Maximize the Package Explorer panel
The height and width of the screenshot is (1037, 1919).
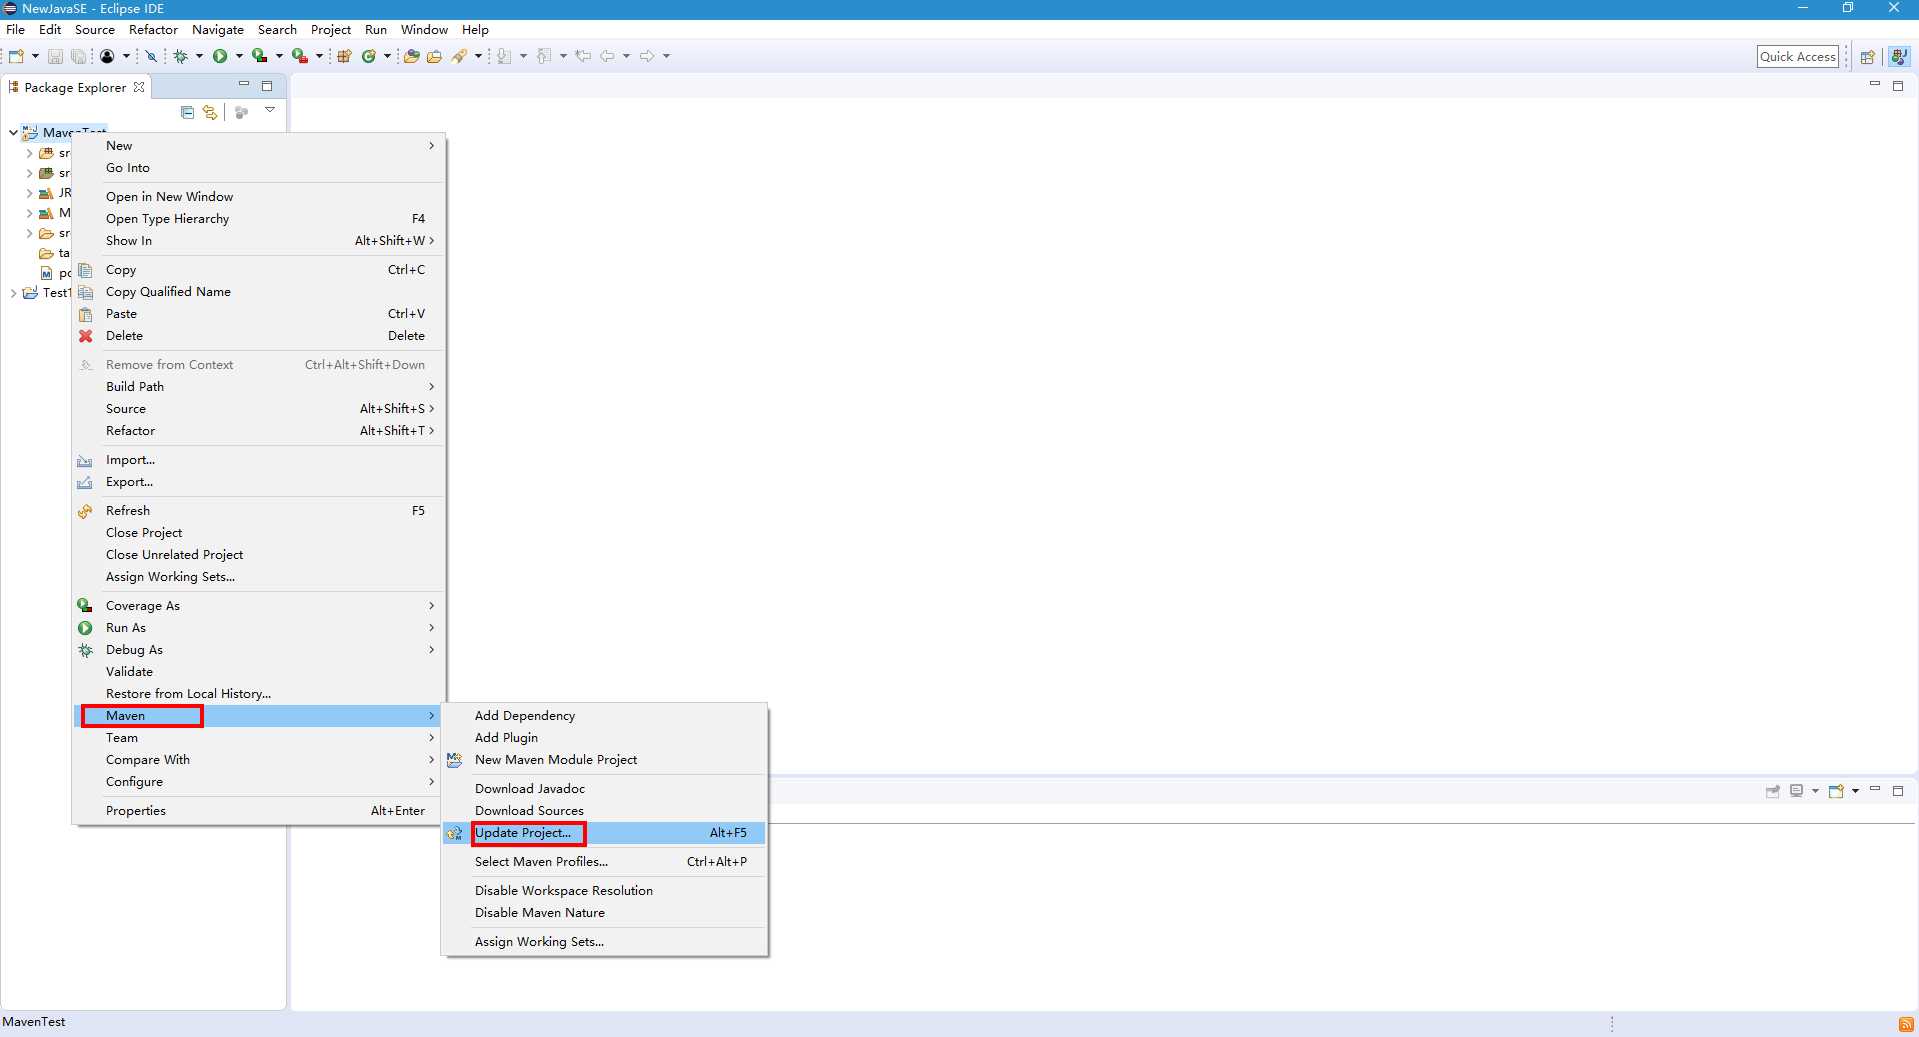[267, 86]
